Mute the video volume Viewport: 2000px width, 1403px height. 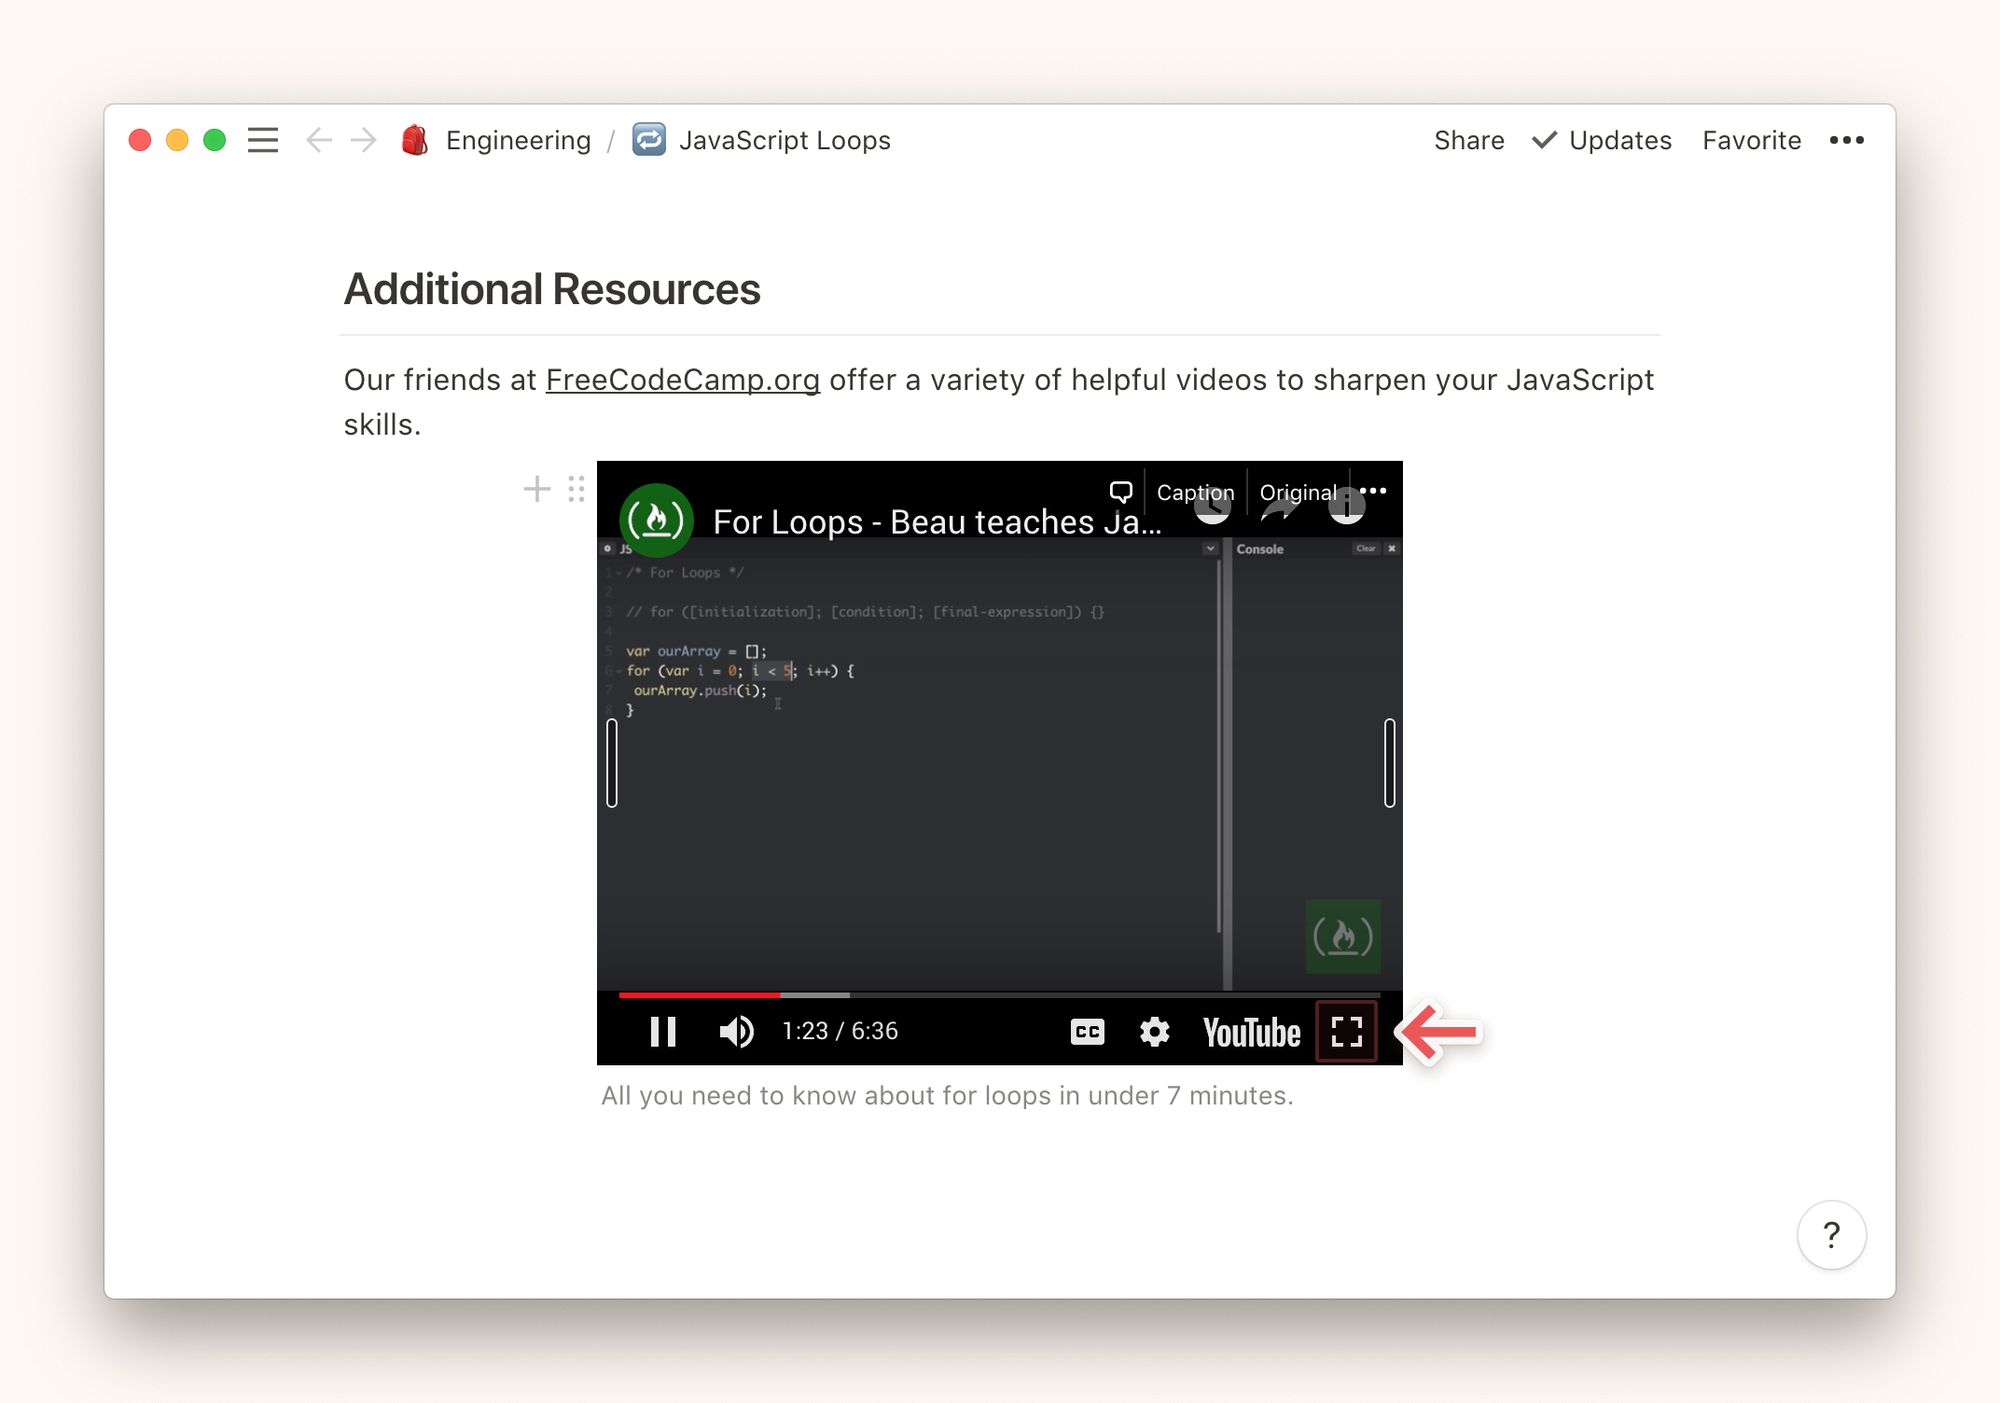[x=736, y=1031]
